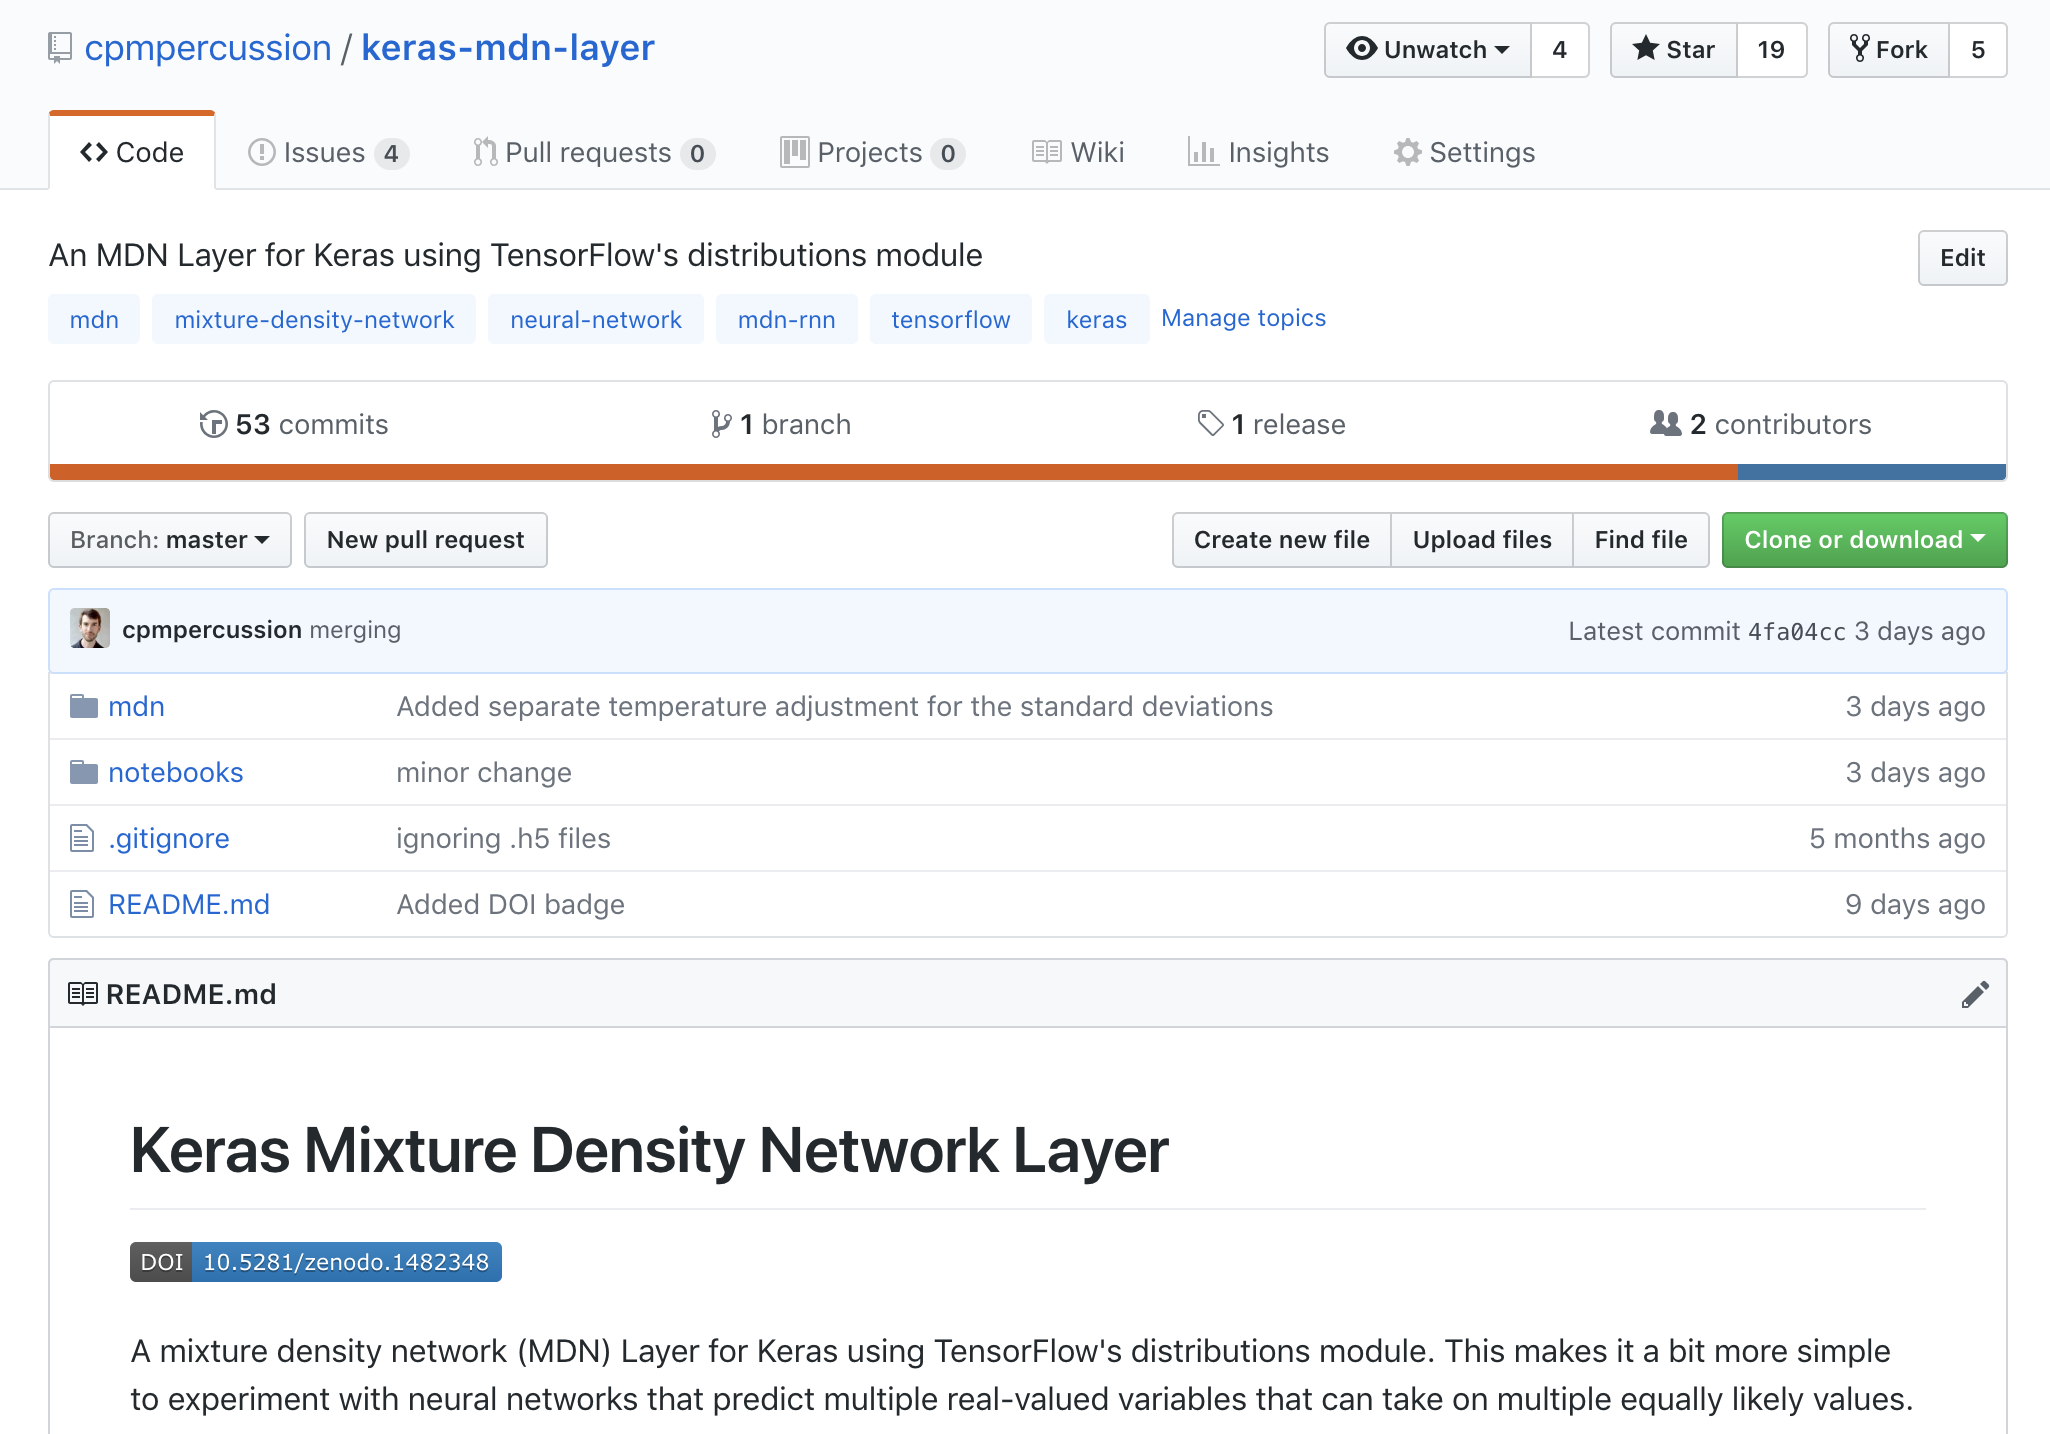2050x1434 pixels.
Task: Click the Issues tab exclamation icon
Action: pos(261,152)
